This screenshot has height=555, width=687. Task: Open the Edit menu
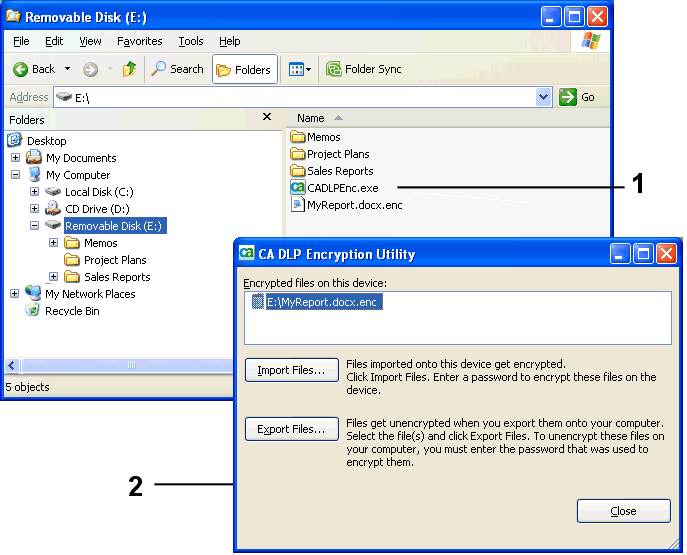54,41
